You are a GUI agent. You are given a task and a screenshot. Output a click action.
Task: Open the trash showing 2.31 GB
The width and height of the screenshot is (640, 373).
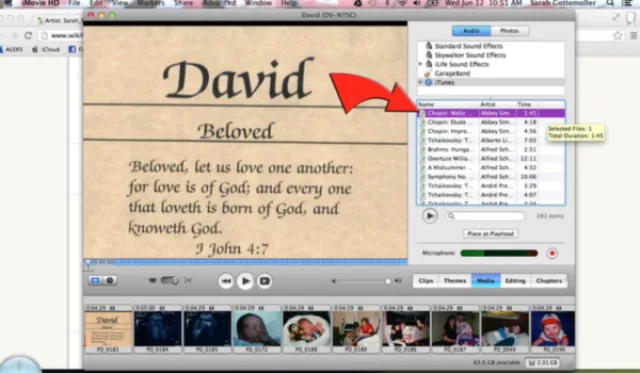click(542, 362)
